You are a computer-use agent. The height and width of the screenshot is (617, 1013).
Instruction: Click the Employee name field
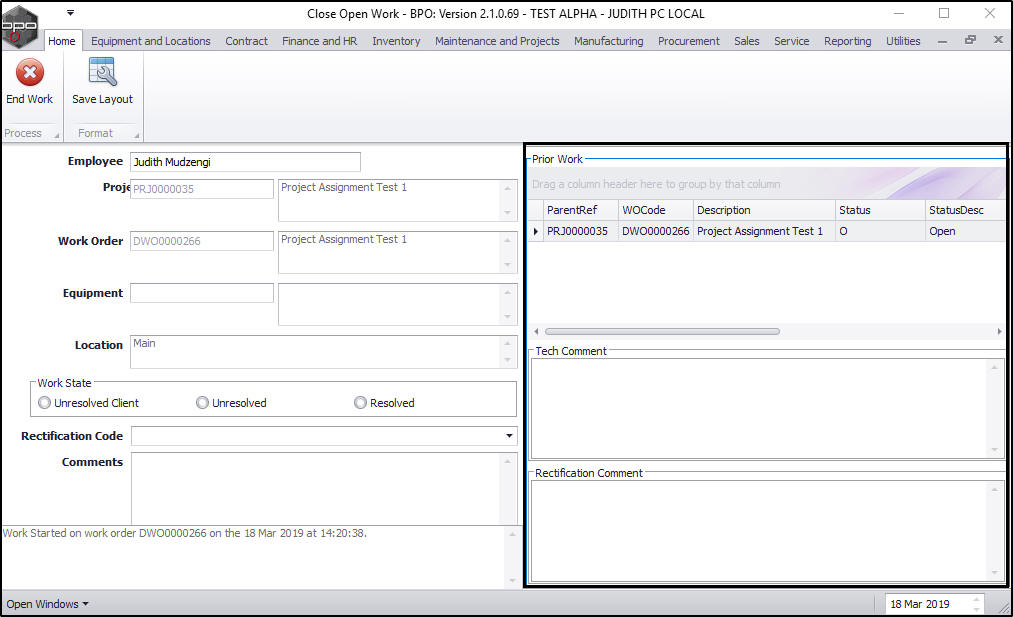click(x=245, y=162)
